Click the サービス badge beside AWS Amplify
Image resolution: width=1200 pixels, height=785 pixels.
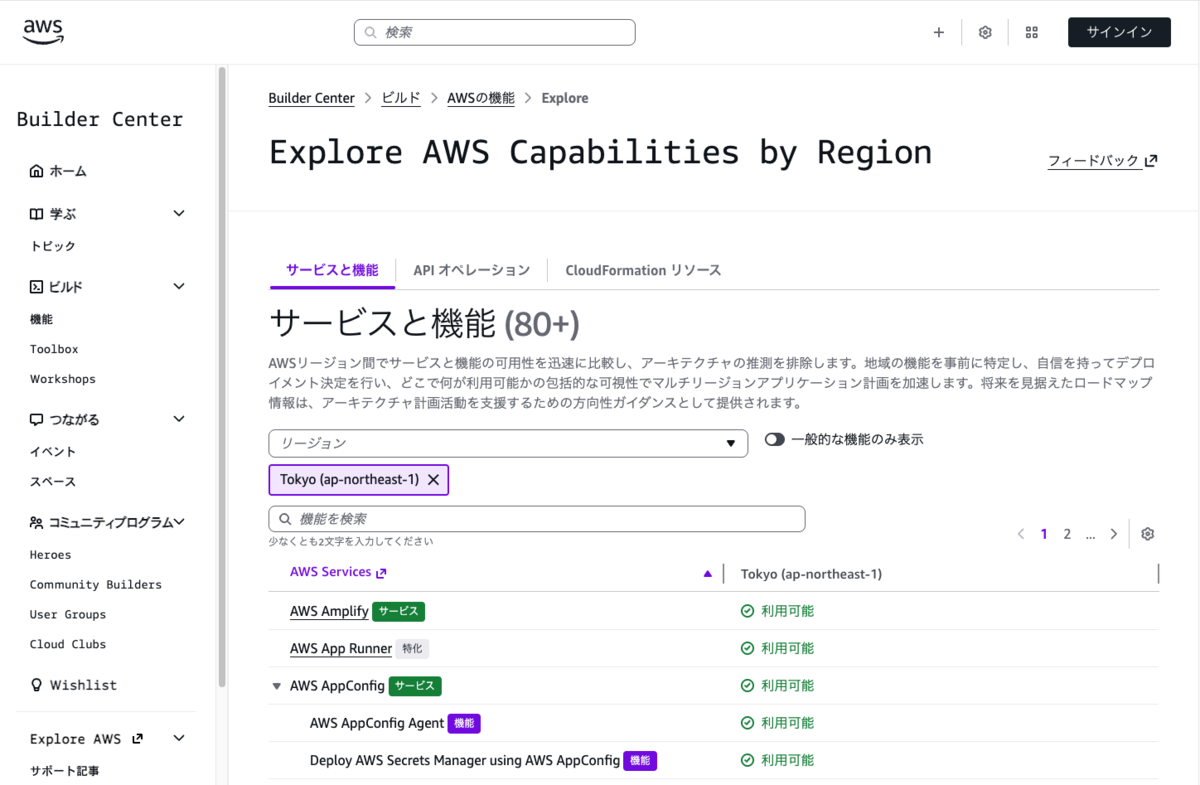[x=398, y=611]
